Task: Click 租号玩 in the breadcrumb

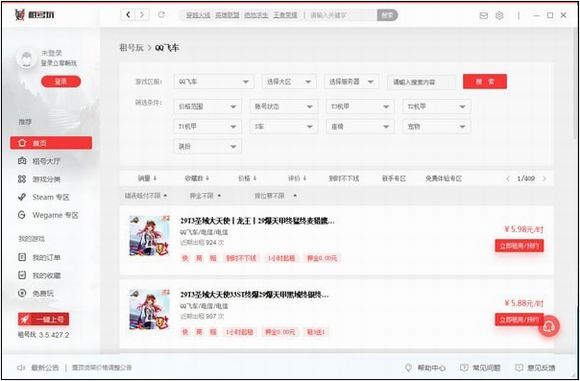Action: [131, 48]
